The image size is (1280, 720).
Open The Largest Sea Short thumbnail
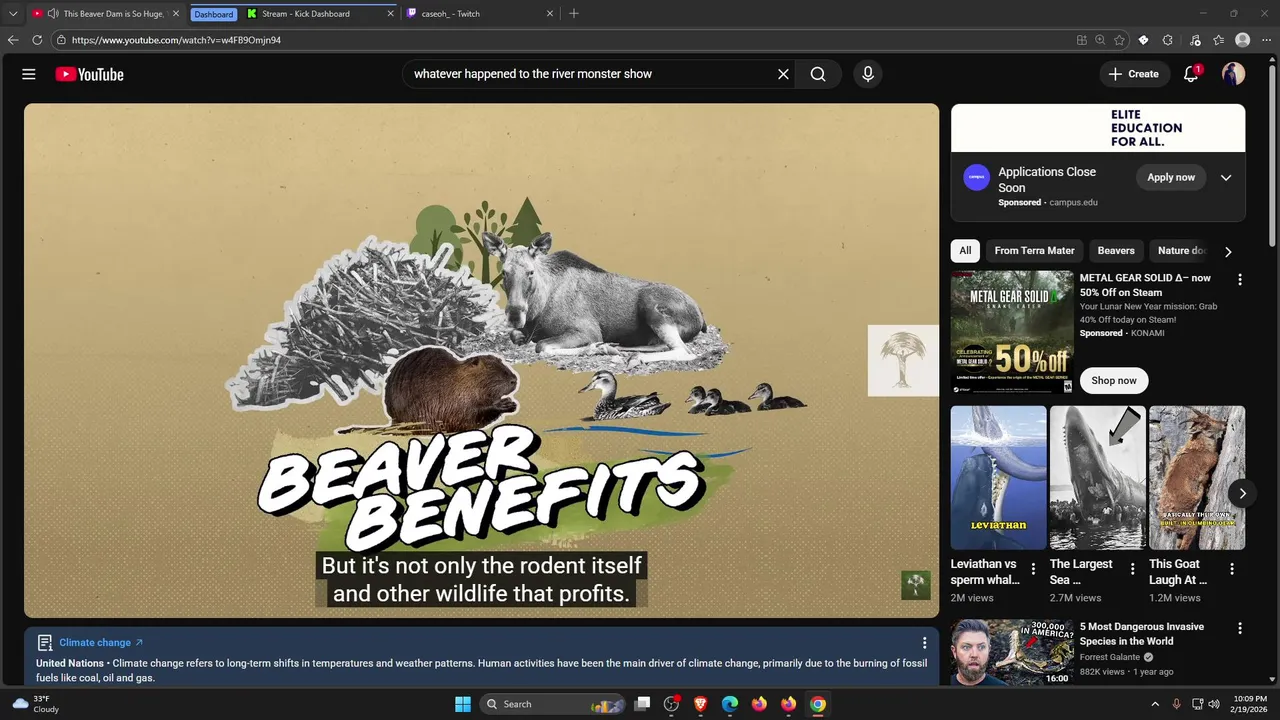click(1098, 478)
